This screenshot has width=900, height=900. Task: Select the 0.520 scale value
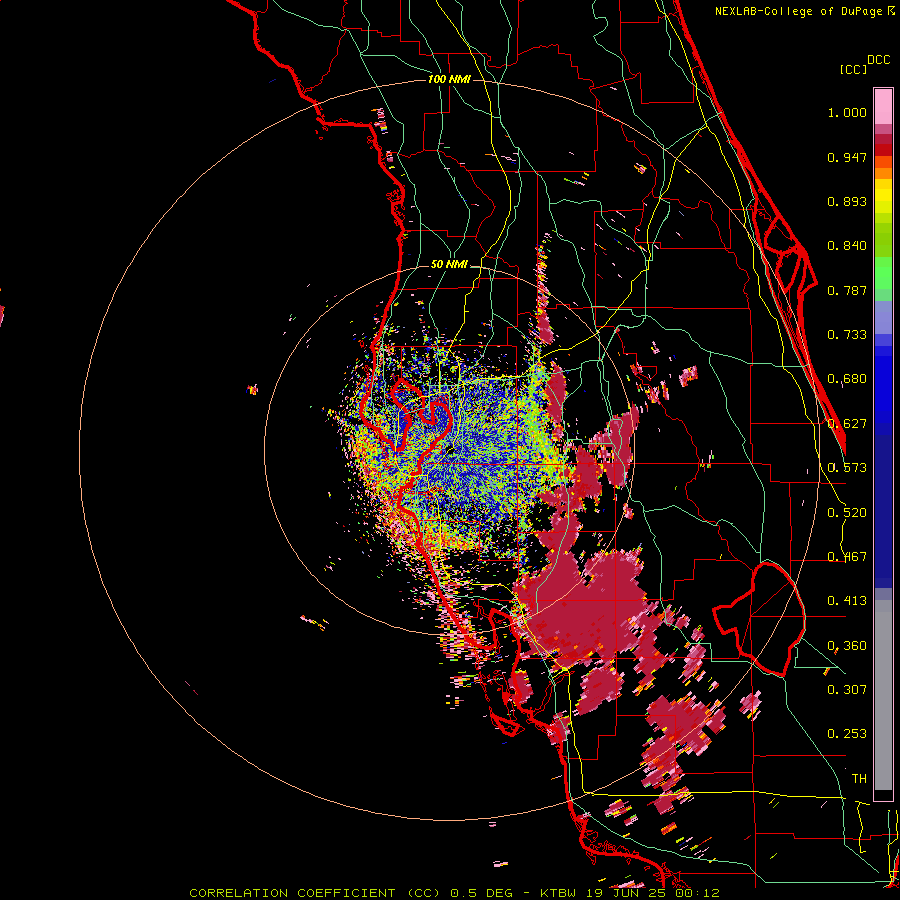(847, 513)
